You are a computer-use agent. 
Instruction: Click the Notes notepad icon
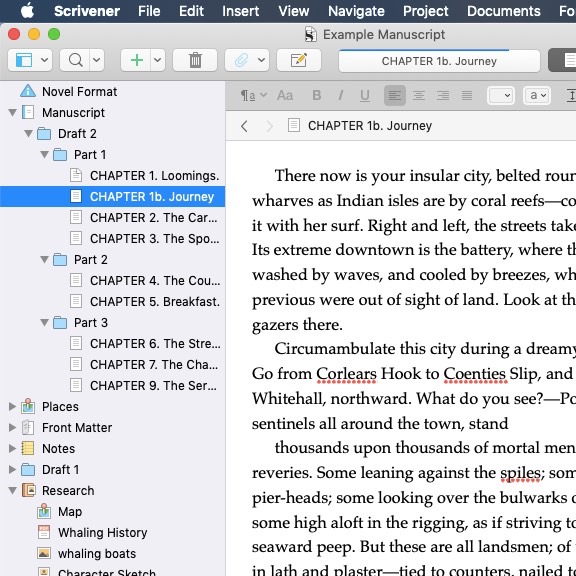click(28, 448)
